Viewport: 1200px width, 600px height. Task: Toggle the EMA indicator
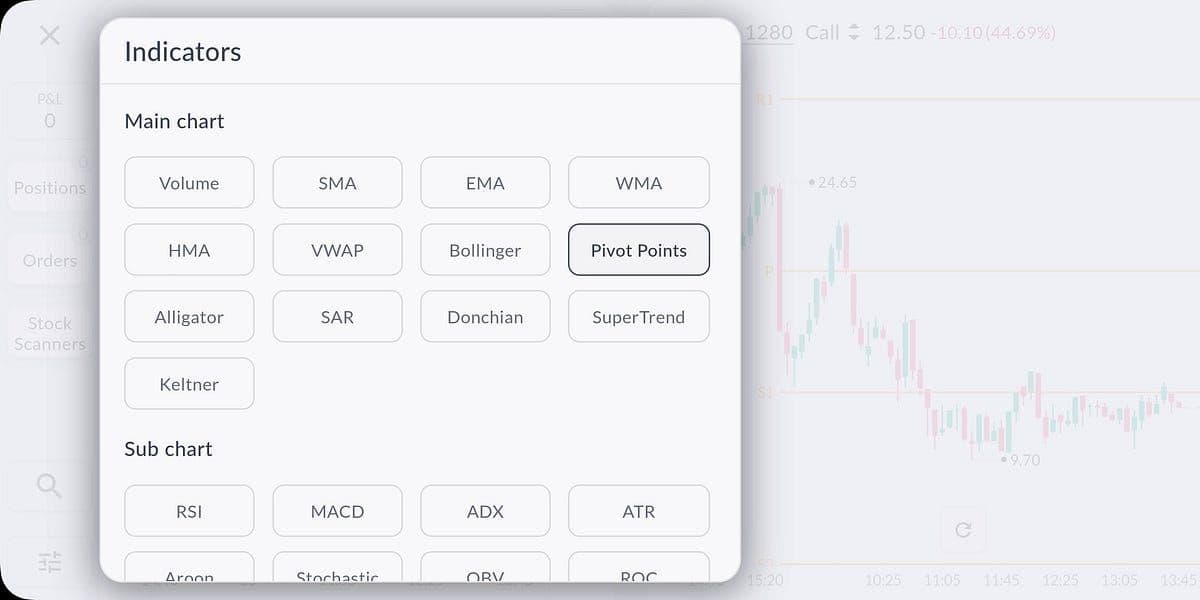coord(485,183)
